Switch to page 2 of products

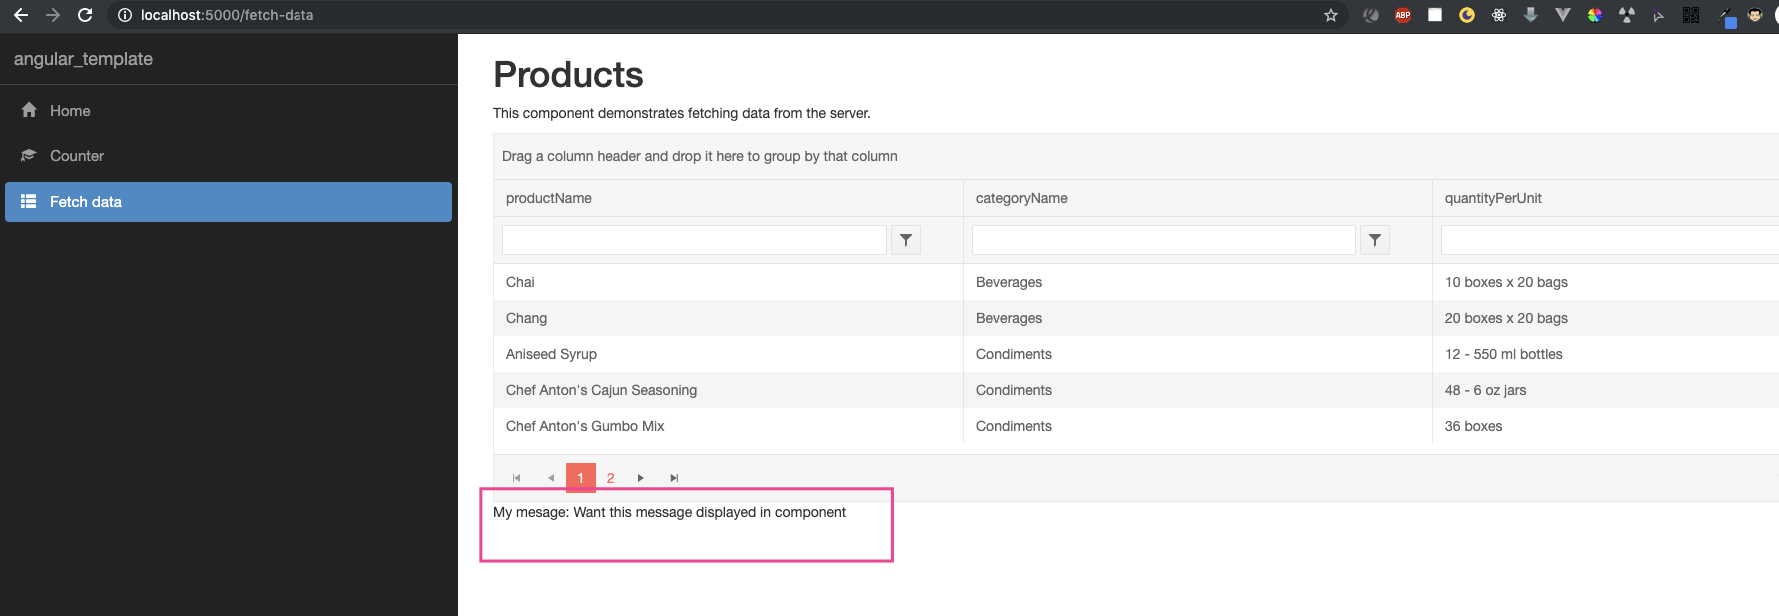click(x=610, y=478)
